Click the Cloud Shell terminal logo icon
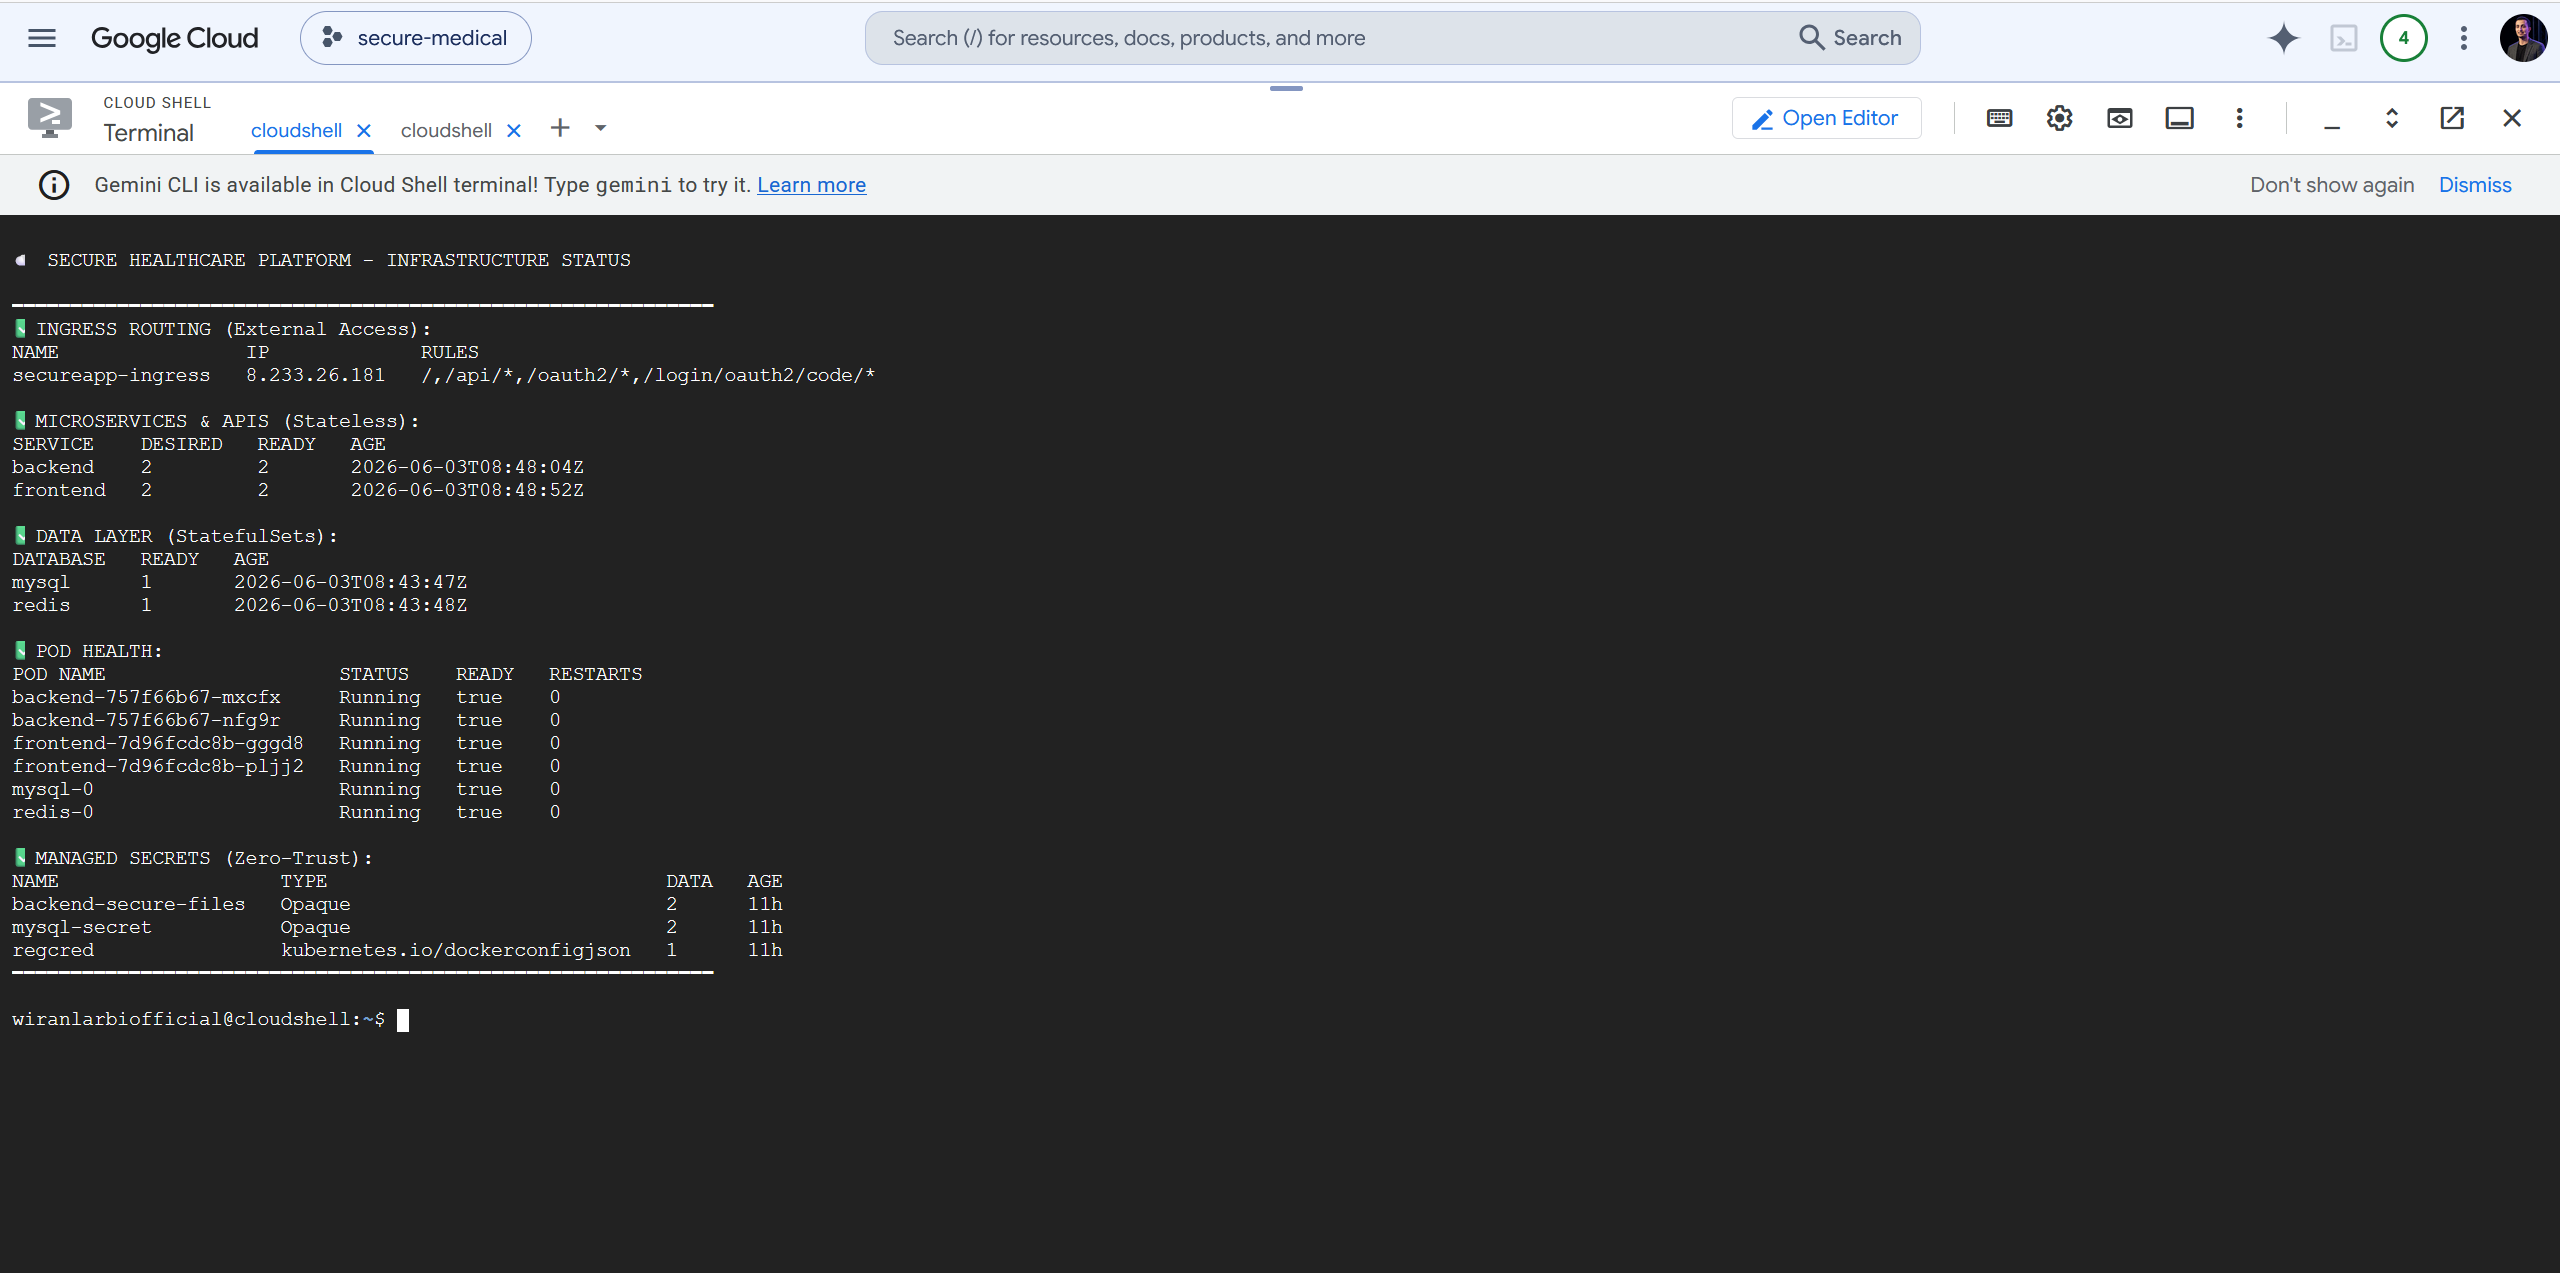Viewport: 2560px width, 1273px height. 50,118
